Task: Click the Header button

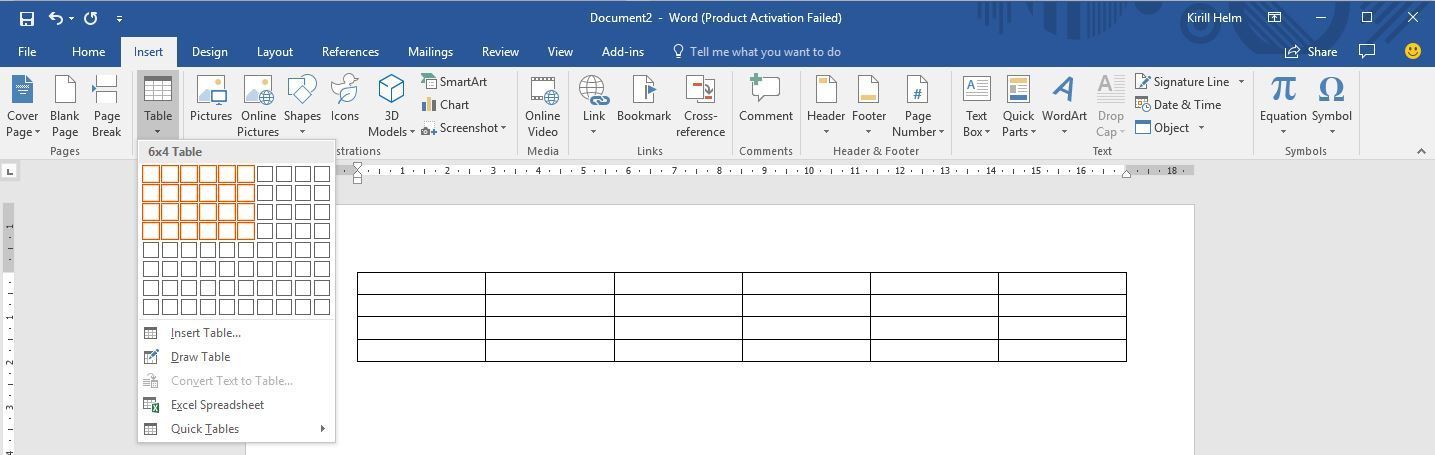Action: (826, 106)
